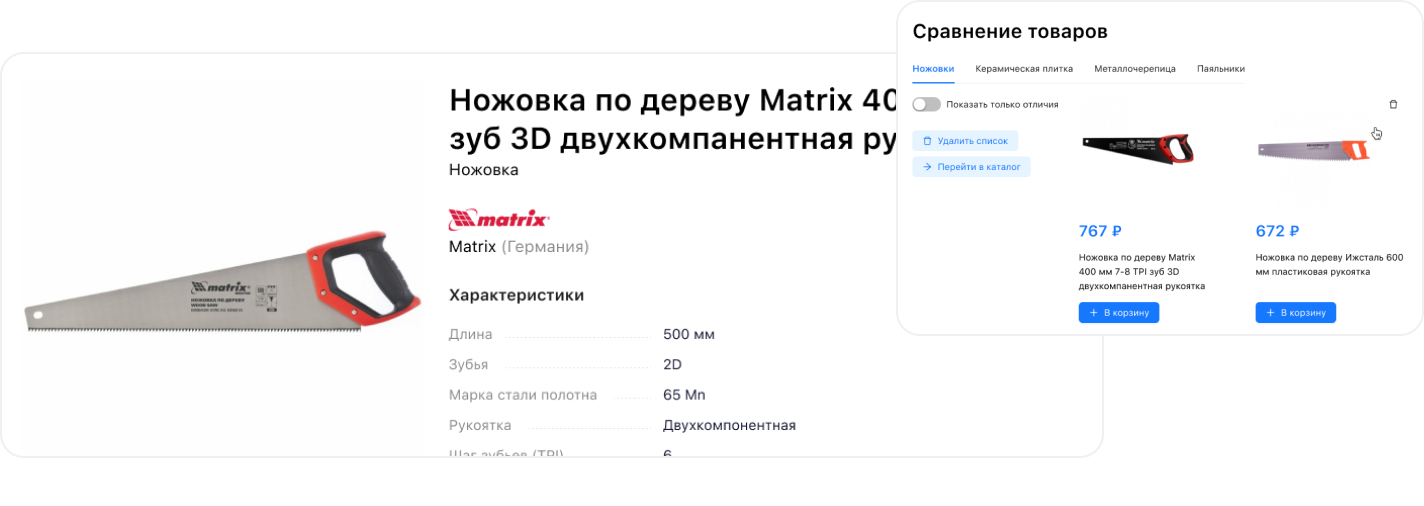Image resolution: width=1424 pixels, height=506 pixels.
Task: Click the Ижсталь 600 мм product title link
Action: [1329, 264]
